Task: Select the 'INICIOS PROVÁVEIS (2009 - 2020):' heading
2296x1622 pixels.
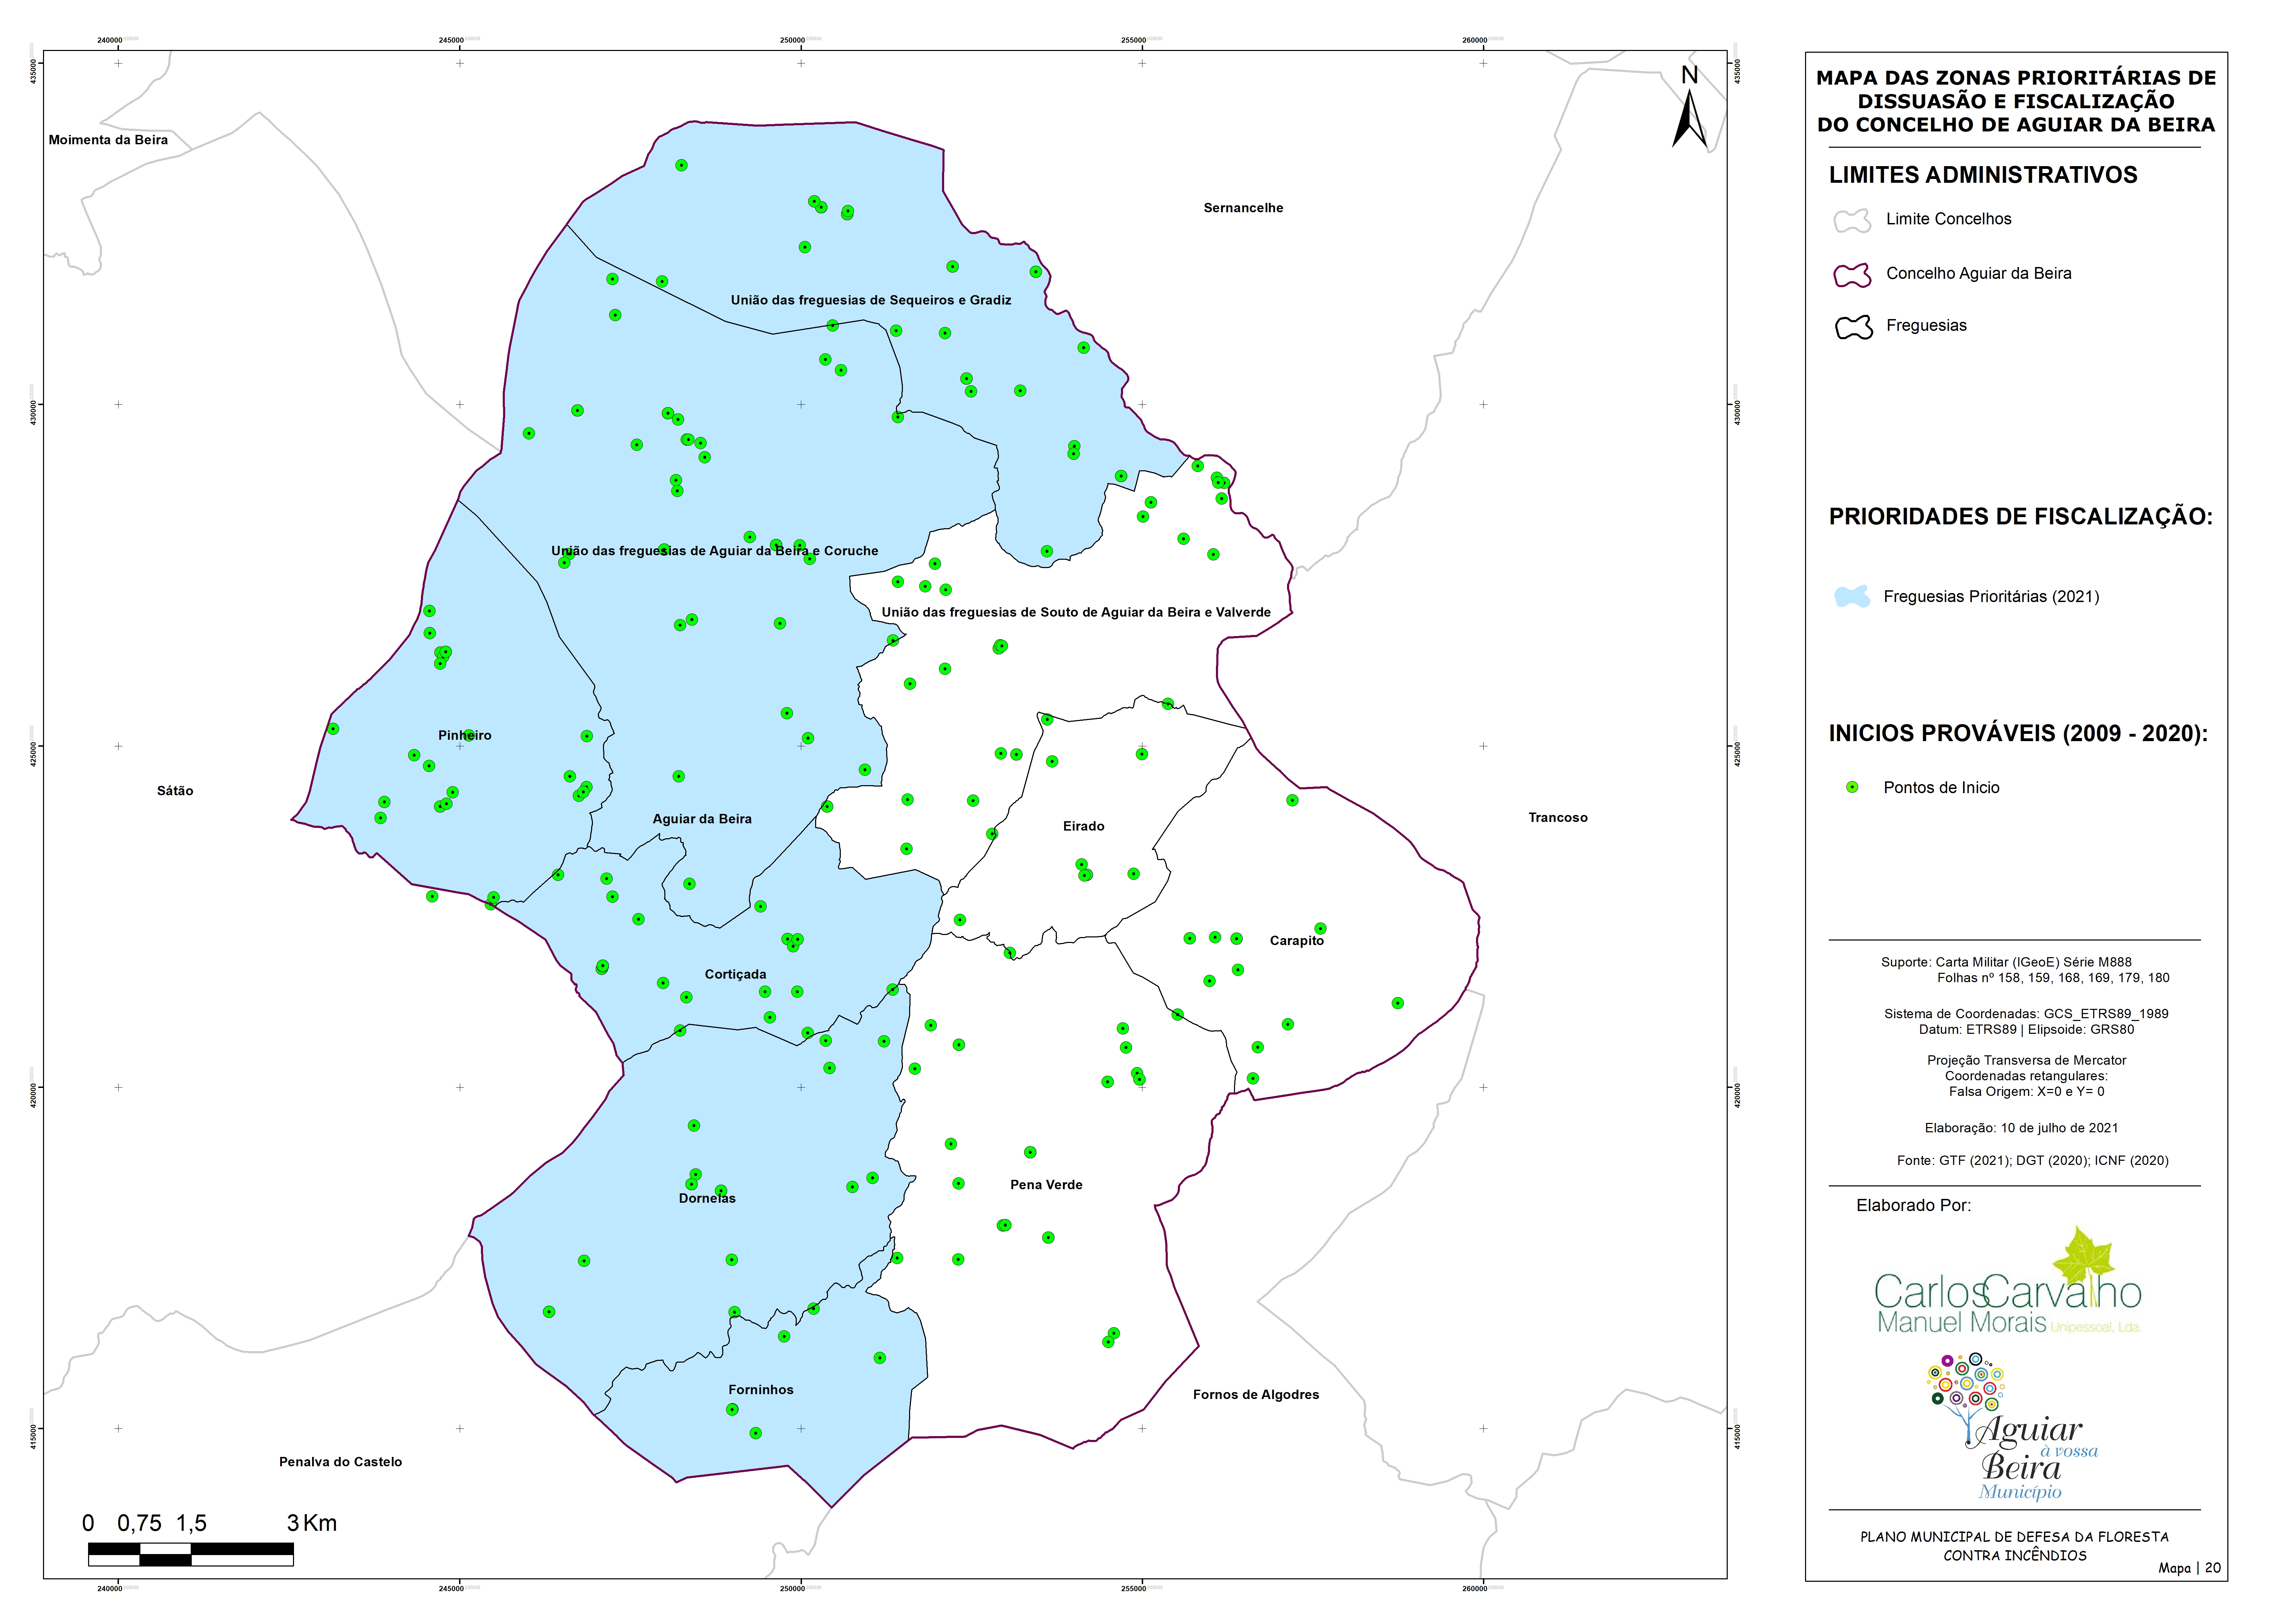Action: coord(2018,734)
